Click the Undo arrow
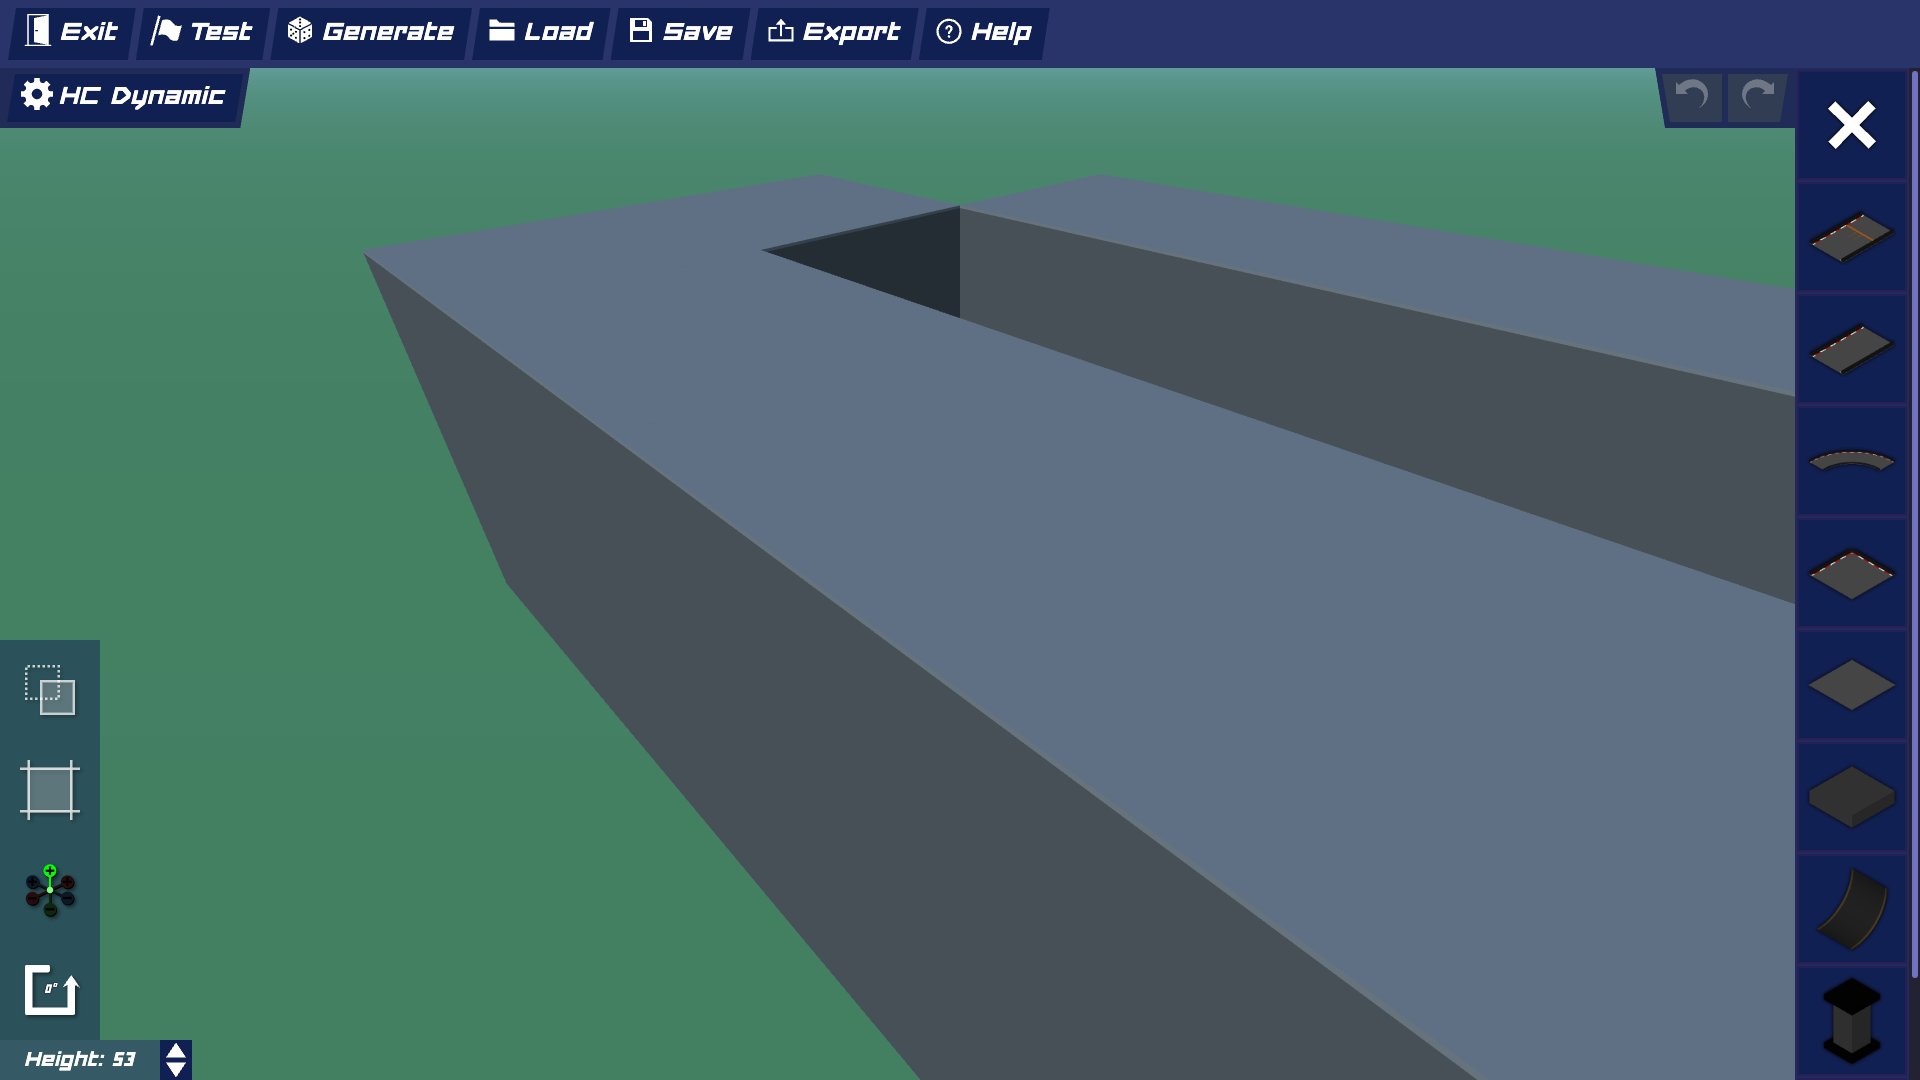Screen dimensions: 1920x1080 click(x=1692, y=97)
